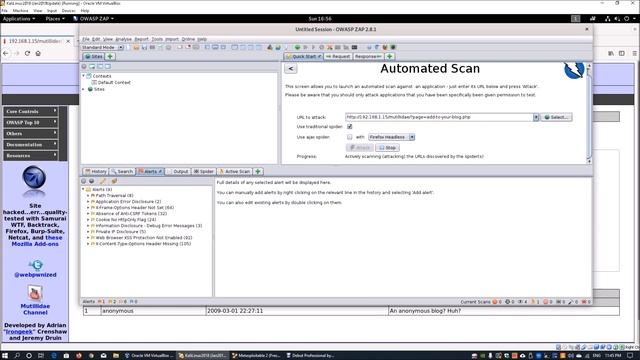640x360 pixels.
Task: Open the Firefox Headless browser dropdown
Action: (392, 137)
